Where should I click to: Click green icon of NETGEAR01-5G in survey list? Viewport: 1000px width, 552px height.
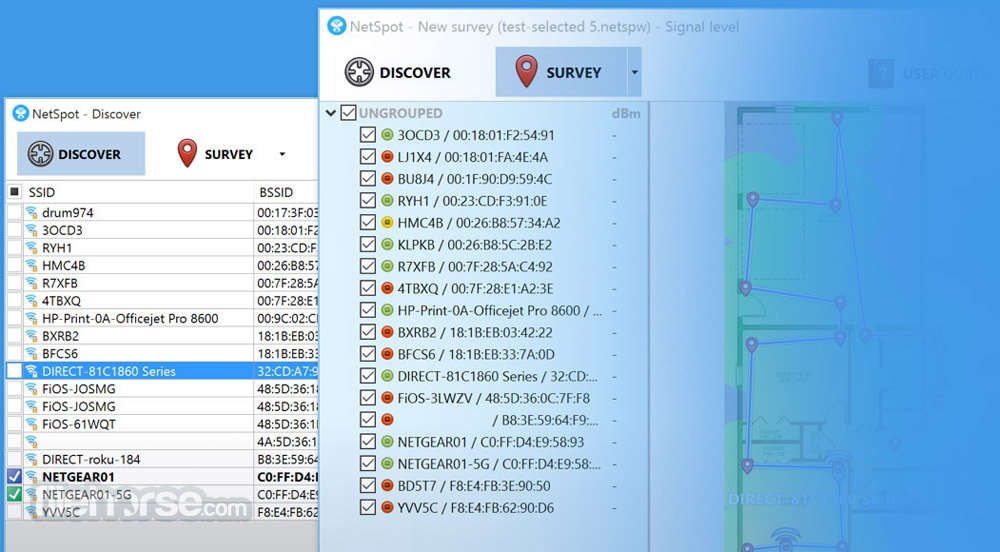(386, 463)
